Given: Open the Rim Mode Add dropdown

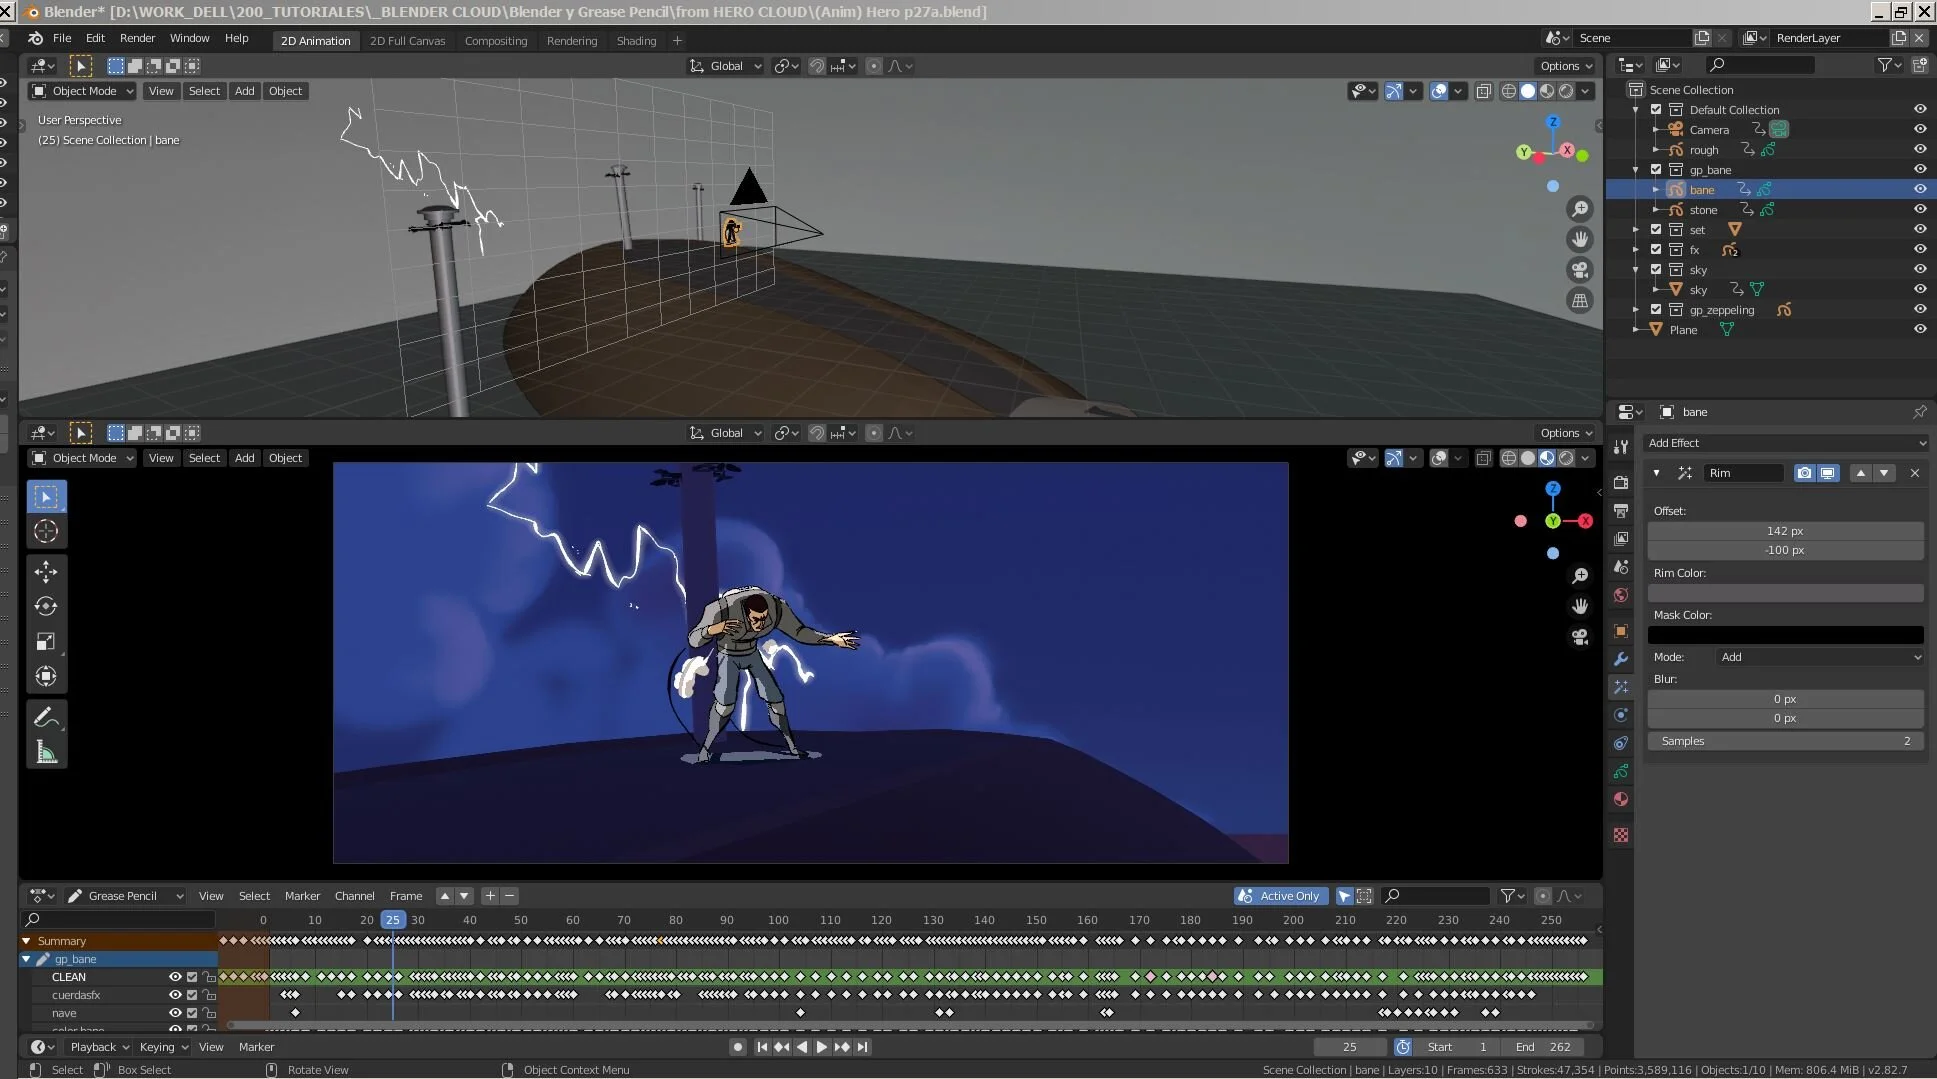Looking at the screenshot, I should 1820,657.
